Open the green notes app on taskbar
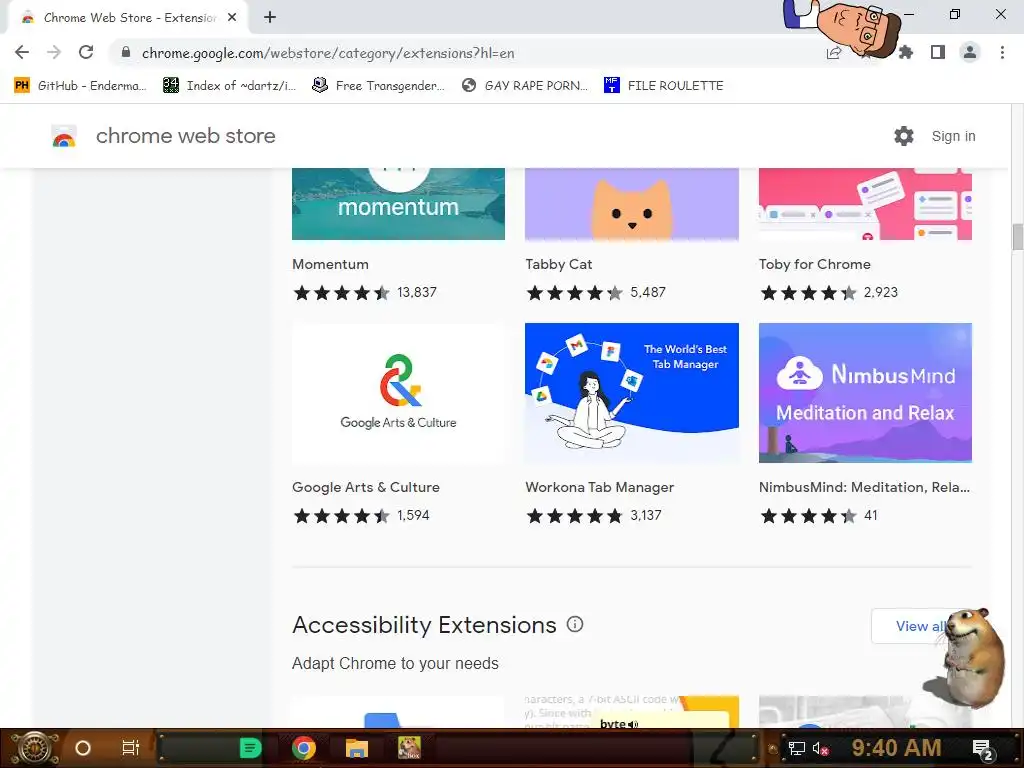This screenshot has width=1024, height=768. click(250, 748)
